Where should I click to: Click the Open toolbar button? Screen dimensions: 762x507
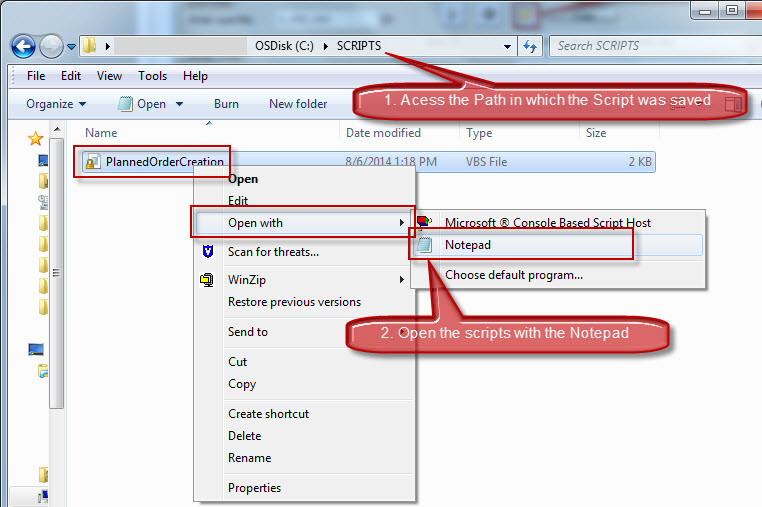(x=143, y=104)
